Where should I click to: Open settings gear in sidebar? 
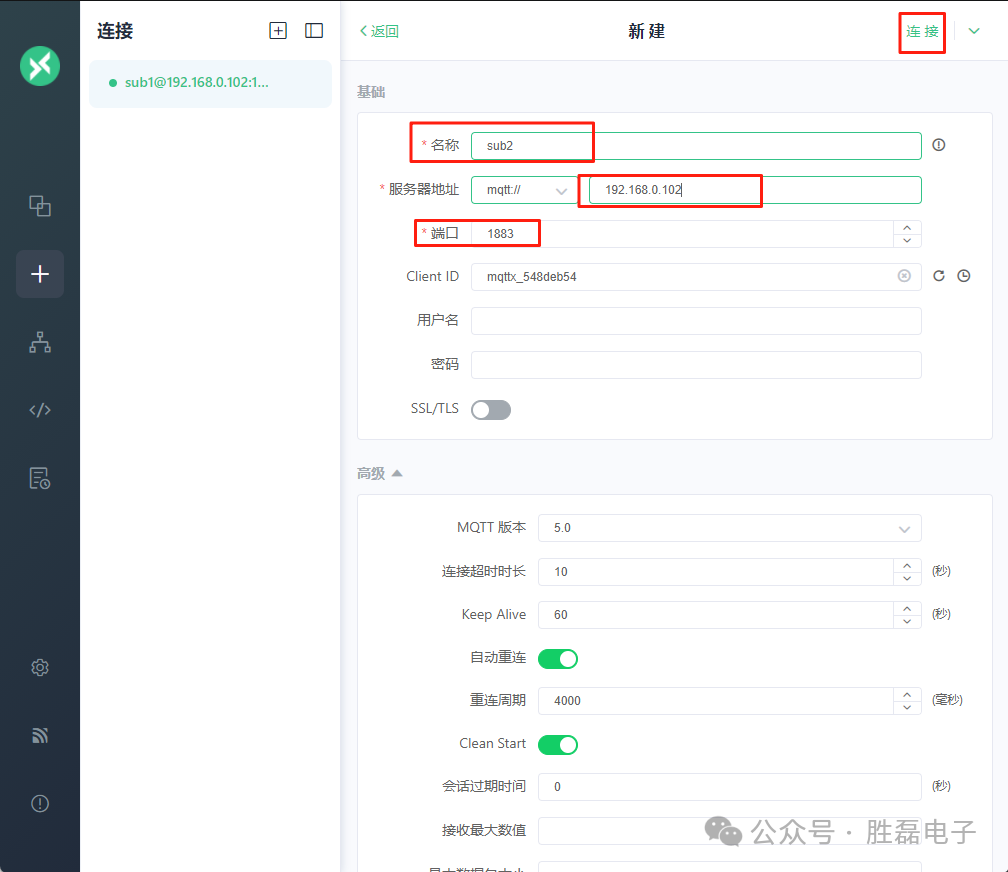[40, 668]
